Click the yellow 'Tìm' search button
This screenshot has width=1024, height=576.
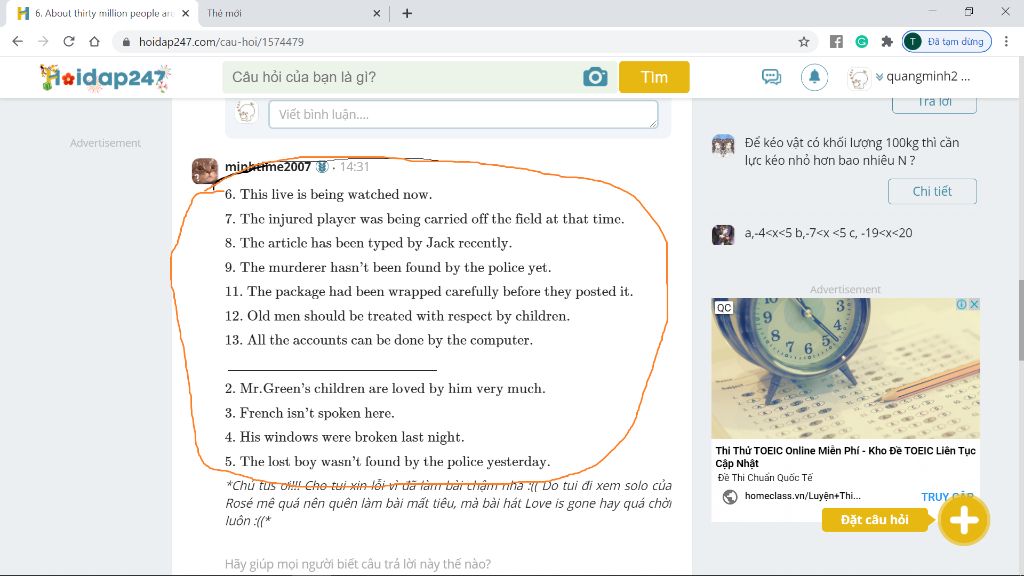click(654, 77)
